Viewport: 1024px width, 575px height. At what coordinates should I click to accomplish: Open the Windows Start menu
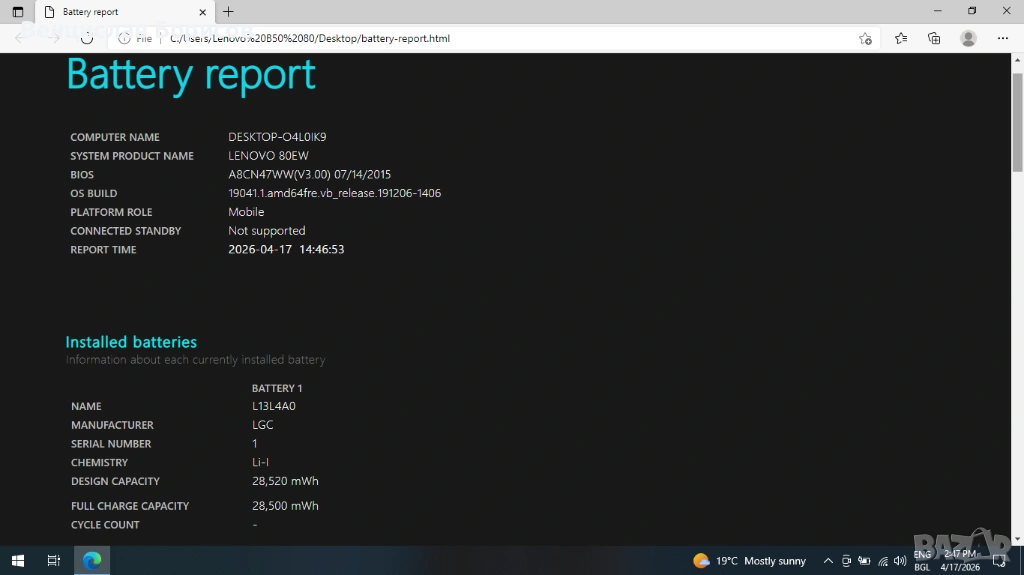tap(18, 561)
